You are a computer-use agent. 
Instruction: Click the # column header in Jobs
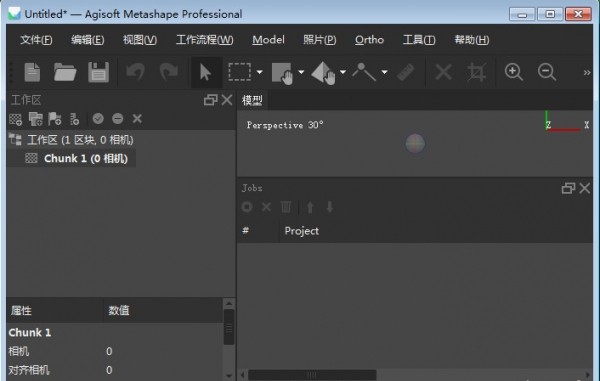(259, 231)
